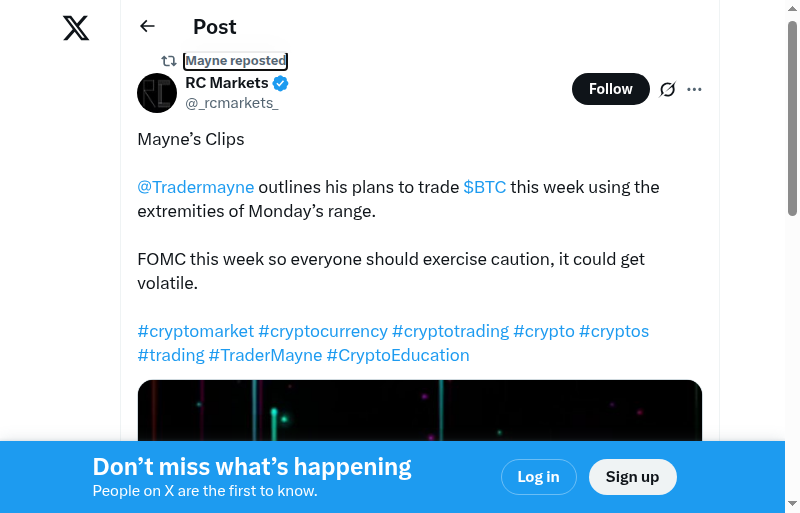Image resolution: width=800 pixels, height=513 pixels.
Task: Open the Mayne reposted link
Action: coord(236,61)
